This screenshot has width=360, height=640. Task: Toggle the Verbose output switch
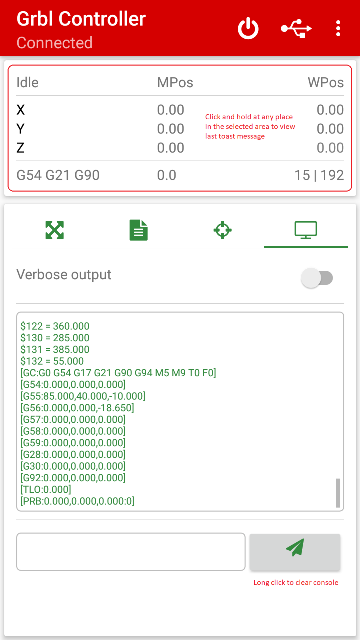[x=317, y=278]
